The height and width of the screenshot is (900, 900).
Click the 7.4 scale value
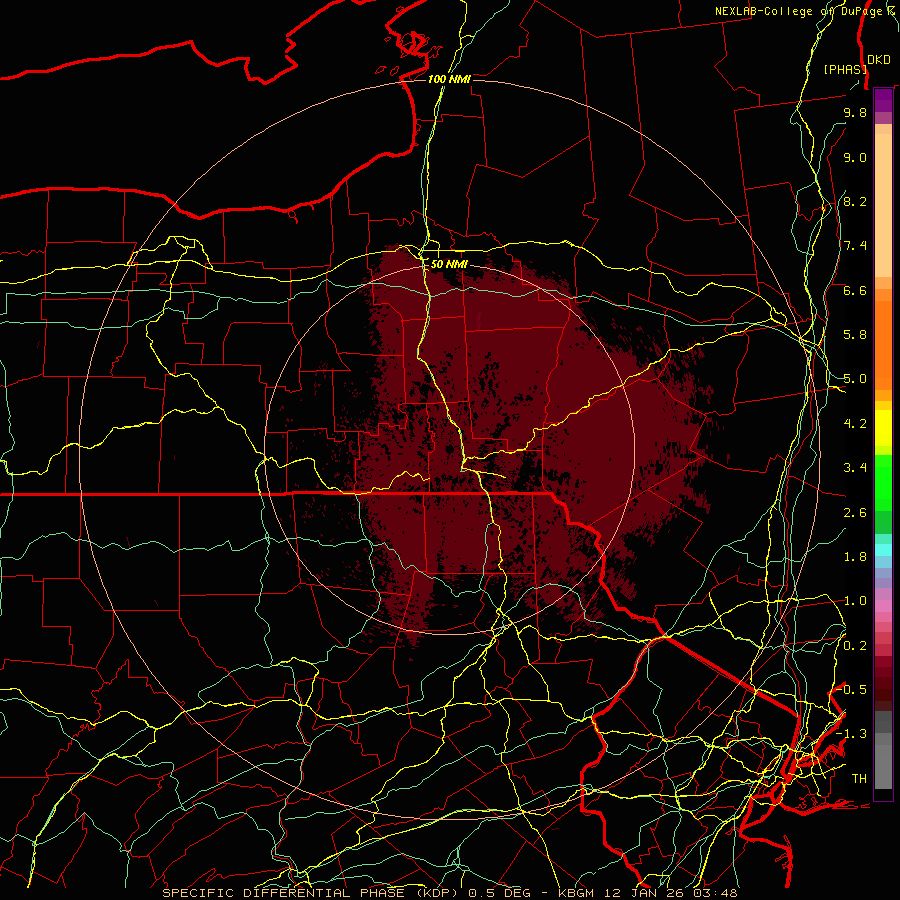point(855,246)
